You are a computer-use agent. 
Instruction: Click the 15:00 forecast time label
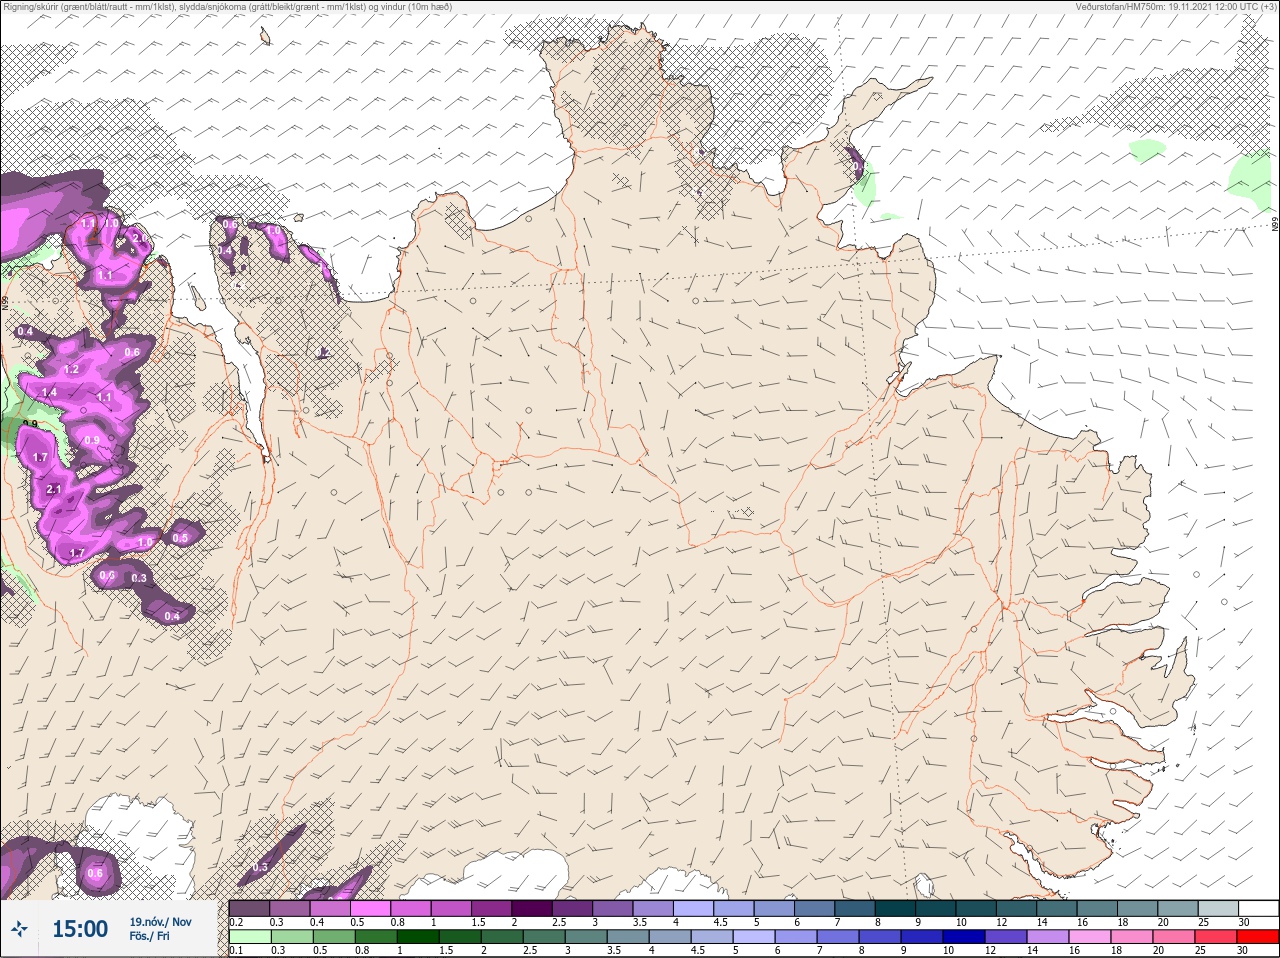(80, 929)
